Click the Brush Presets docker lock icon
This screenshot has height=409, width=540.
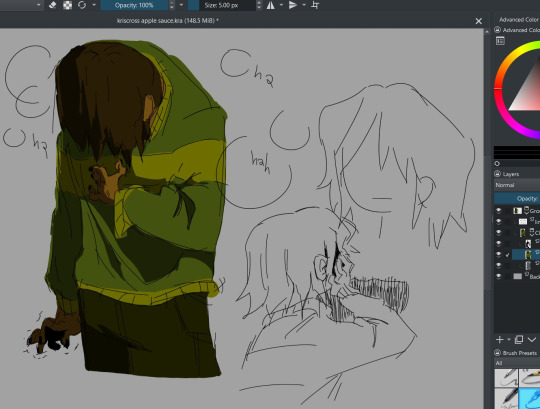pyautogui.click(x=497, y=353)
